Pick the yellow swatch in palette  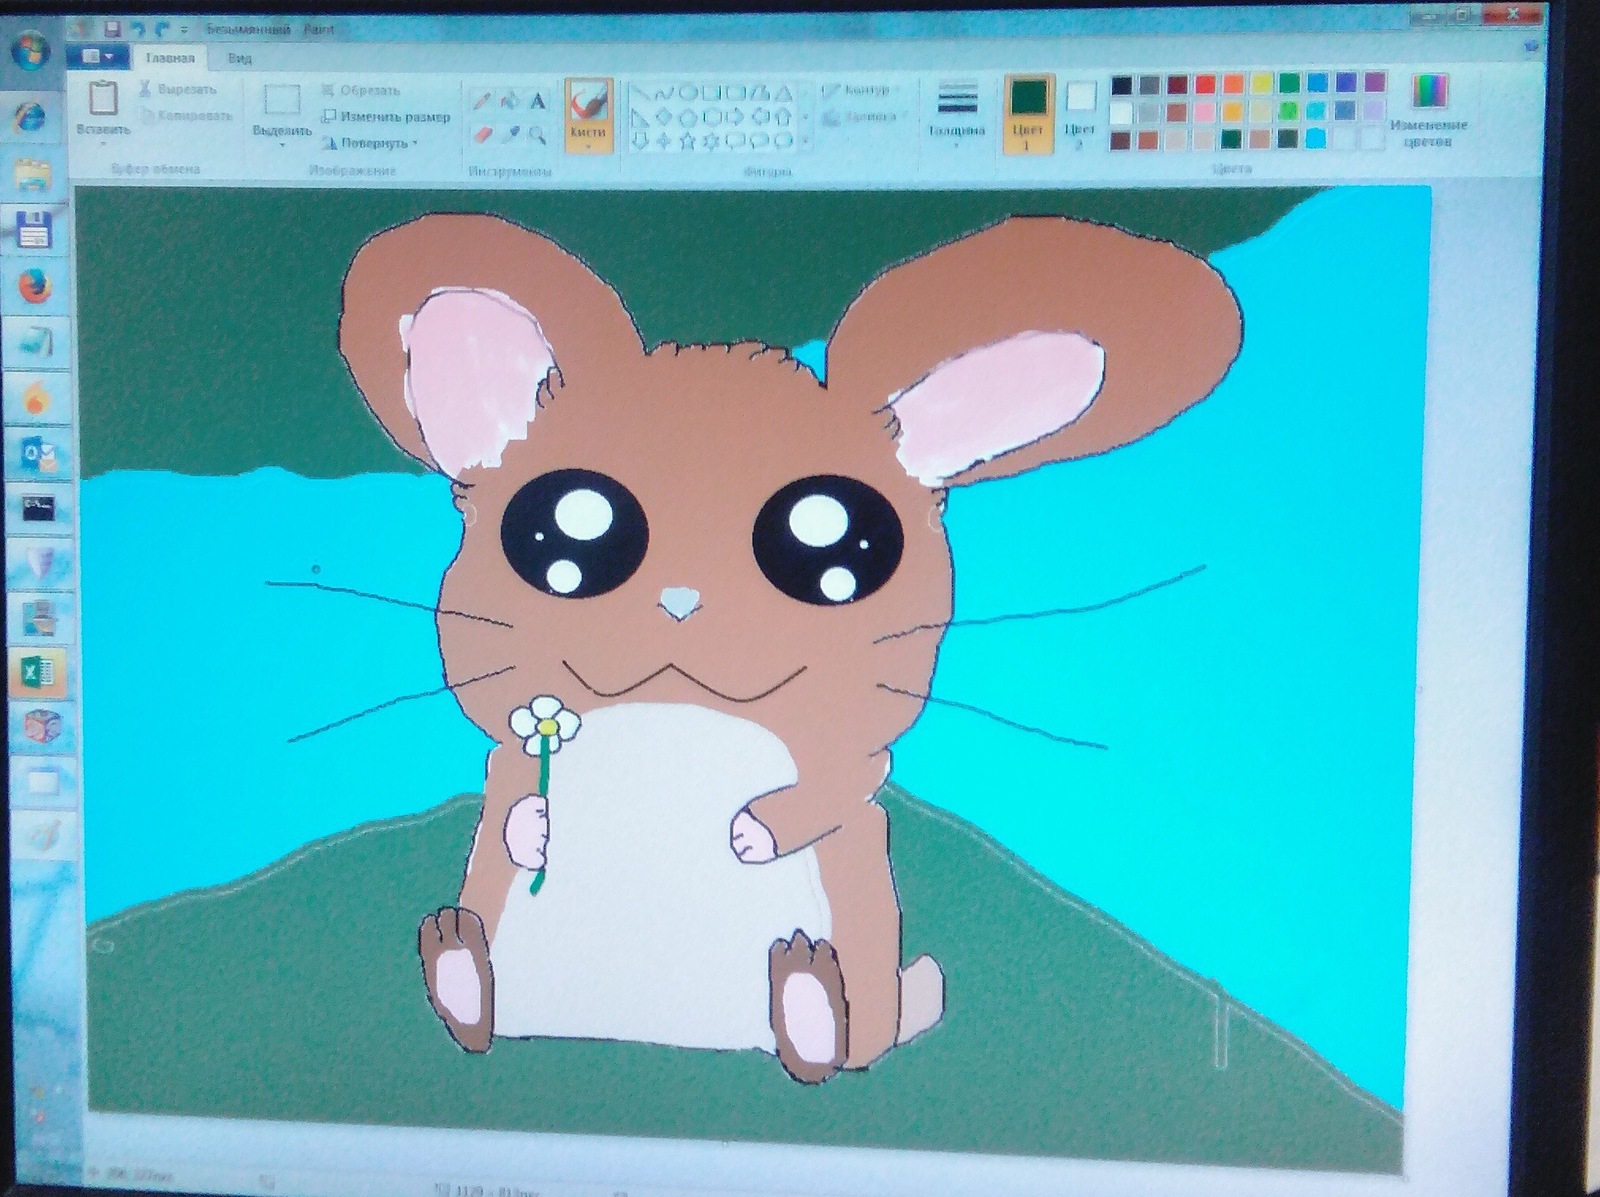coord(1263,85)
